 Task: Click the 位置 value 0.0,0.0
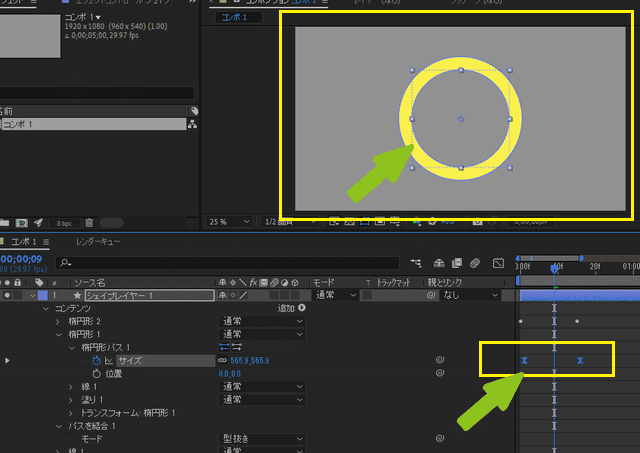[x=229, y=374]
